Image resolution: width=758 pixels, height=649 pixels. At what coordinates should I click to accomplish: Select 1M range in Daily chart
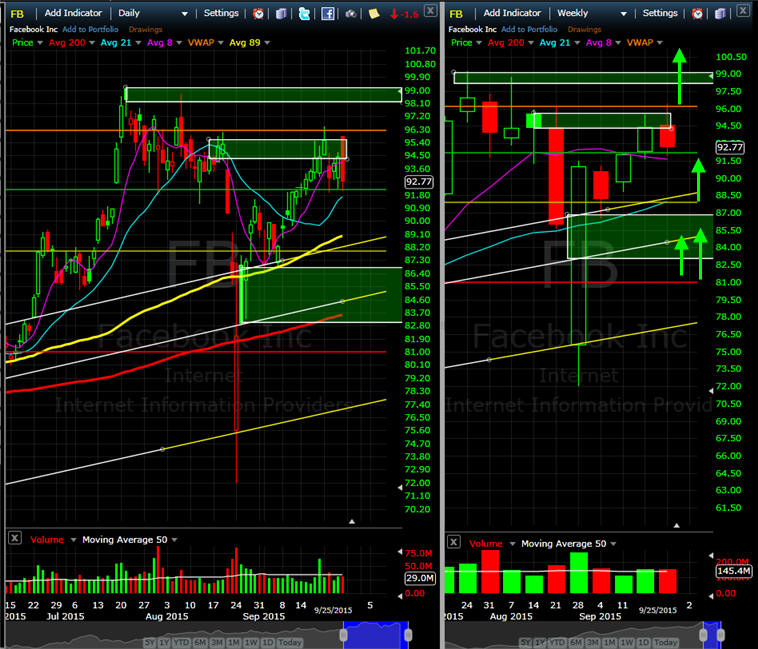(x=234, y=642)
